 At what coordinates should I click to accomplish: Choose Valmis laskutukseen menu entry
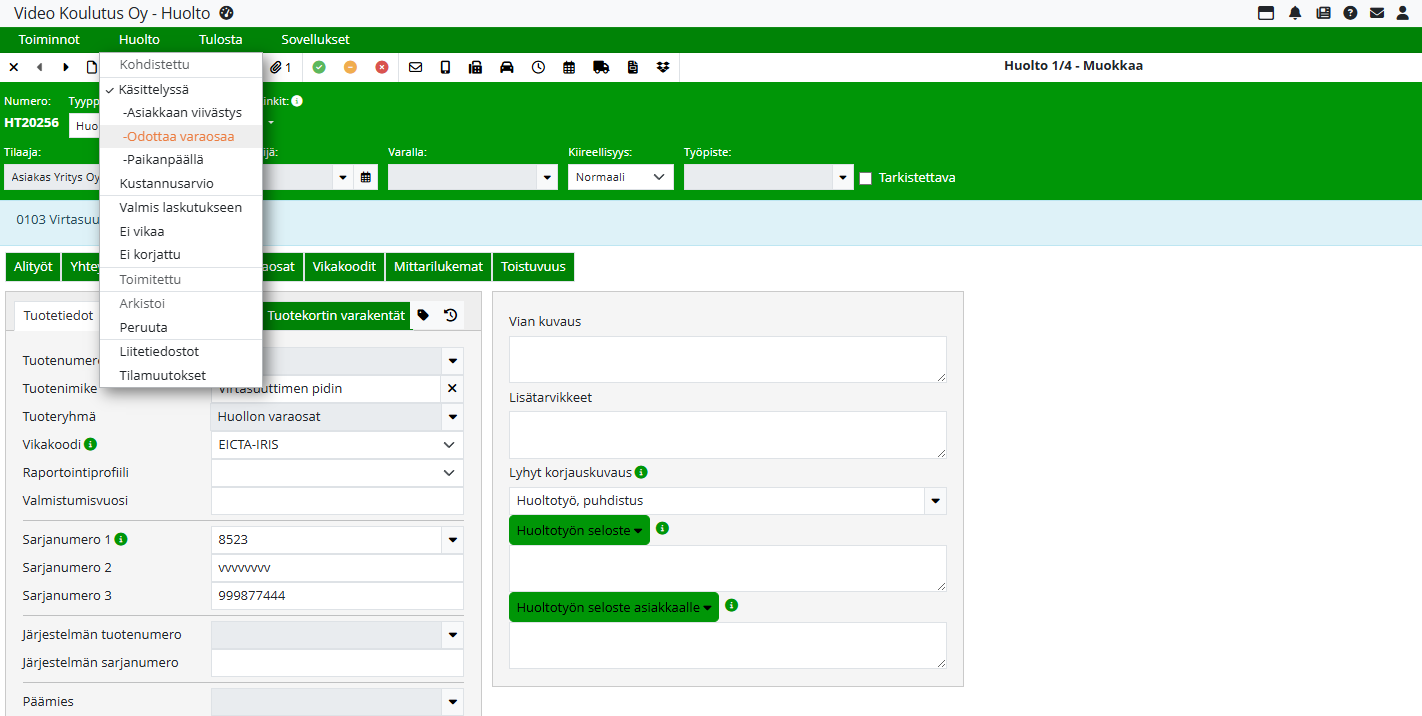[180, 207]
